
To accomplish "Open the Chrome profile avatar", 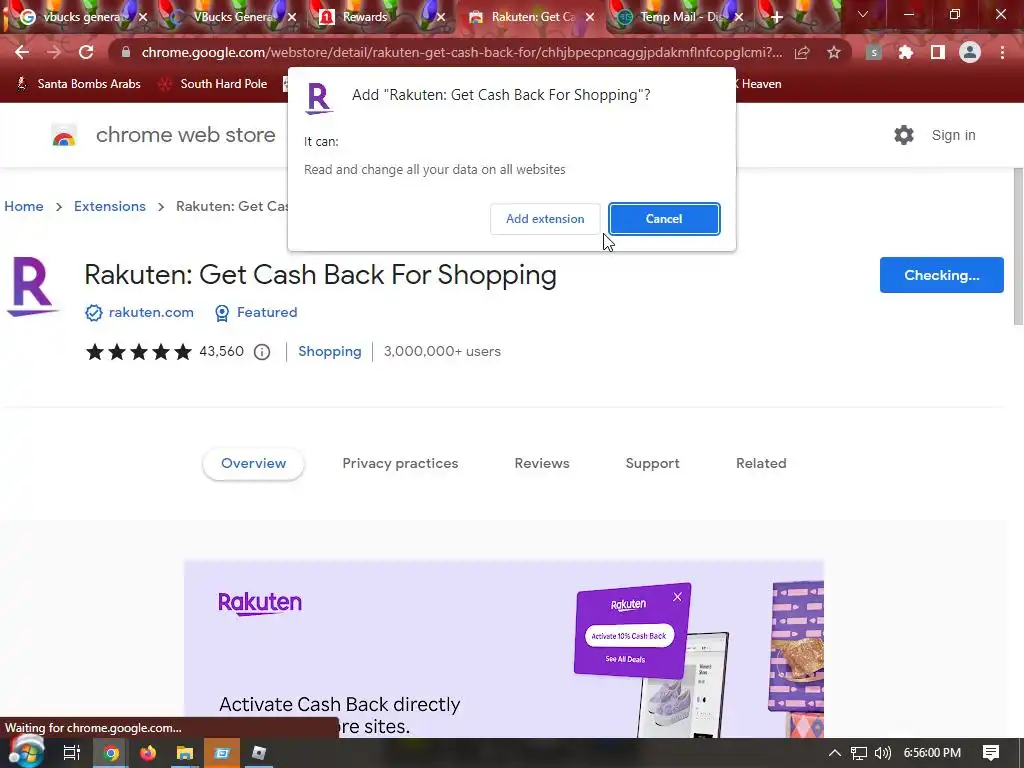I will [970, 52].
